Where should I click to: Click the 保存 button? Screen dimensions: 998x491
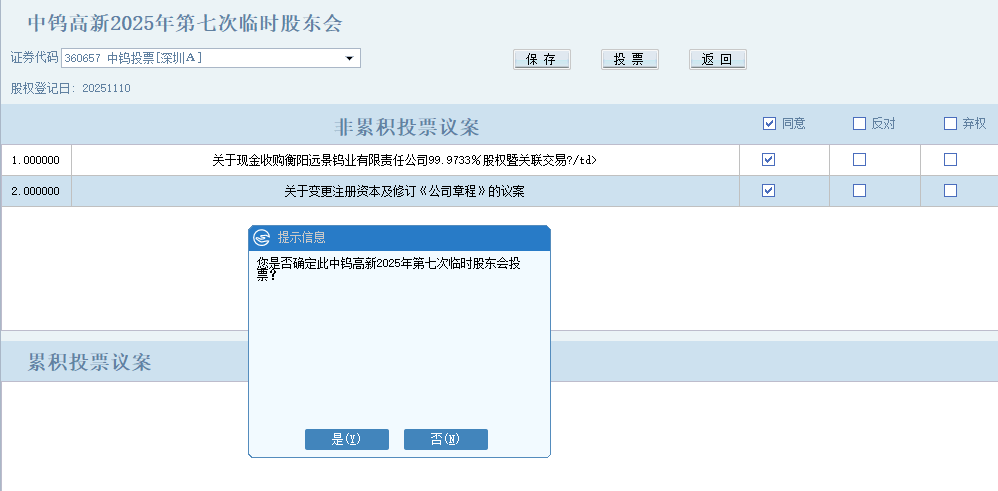coord(542,59)
